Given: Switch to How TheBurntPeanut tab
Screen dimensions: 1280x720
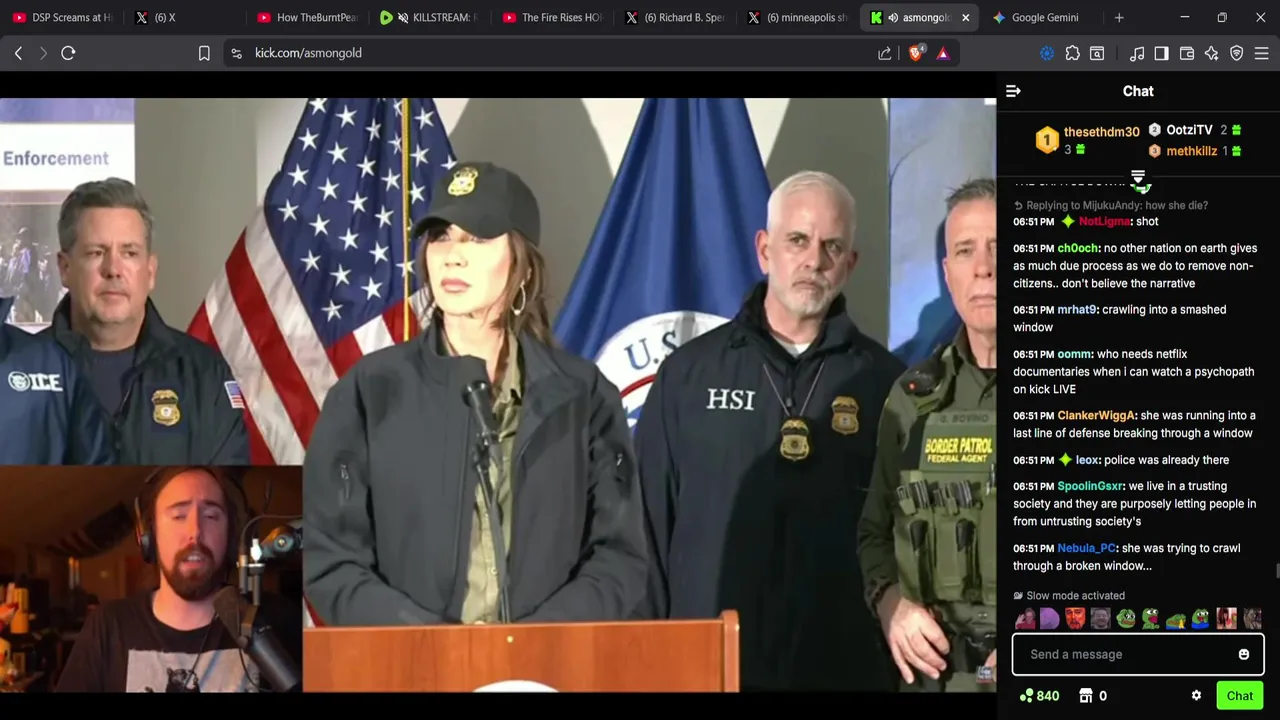Looking at the screenshot, I should click(307, 17).
